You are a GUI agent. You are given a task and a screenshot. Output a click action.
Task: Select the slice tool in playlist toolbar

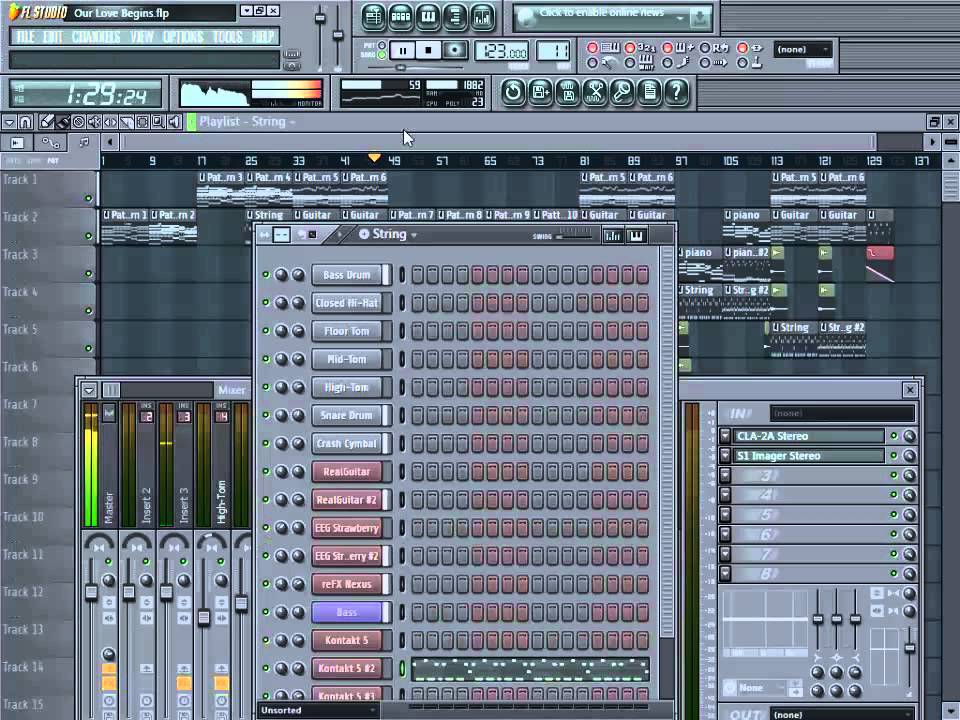(x=126, y=122)
